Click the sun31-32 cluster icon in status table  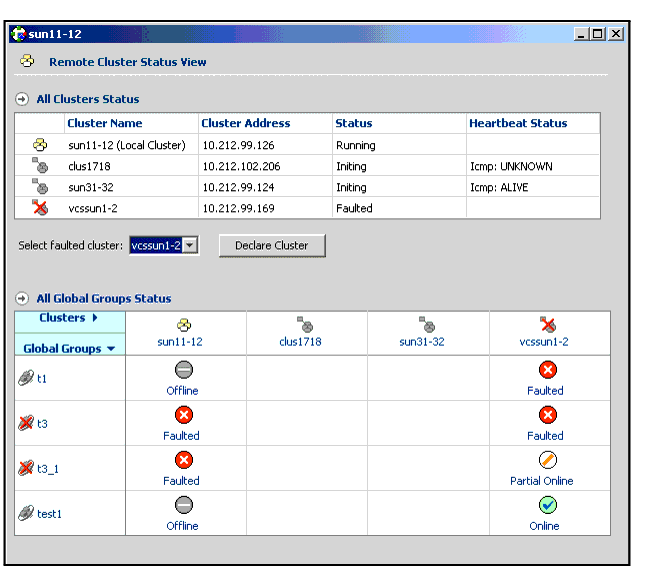[x=40, y=187]
